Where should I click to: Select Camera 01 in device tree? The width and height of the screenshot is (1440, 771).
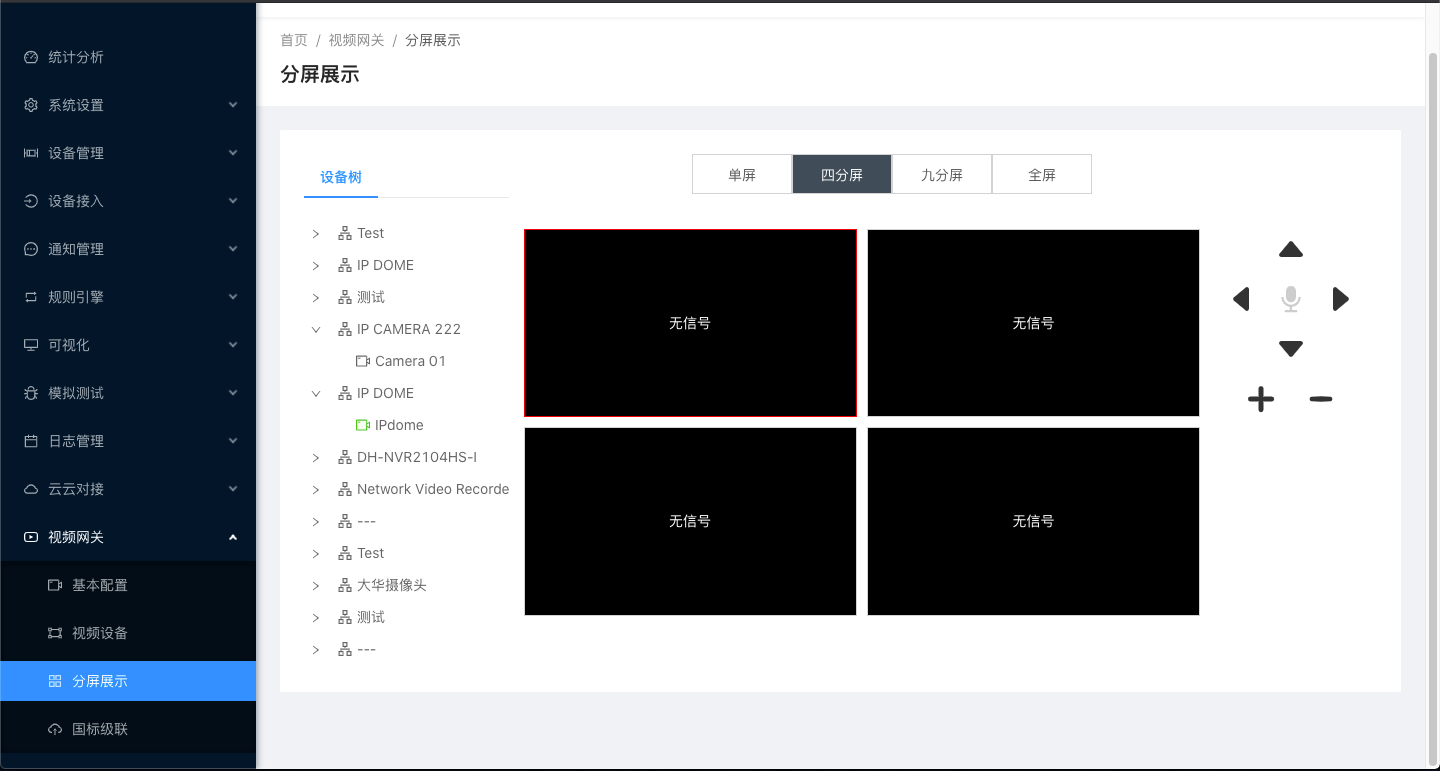tap(410, 361)
